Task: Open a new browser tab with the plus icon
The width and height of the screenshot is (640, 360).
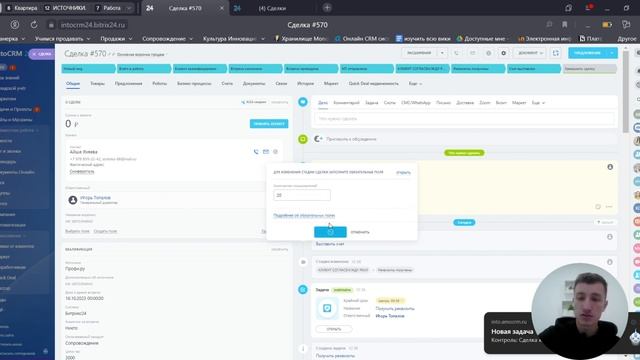Action: (327, 8)
